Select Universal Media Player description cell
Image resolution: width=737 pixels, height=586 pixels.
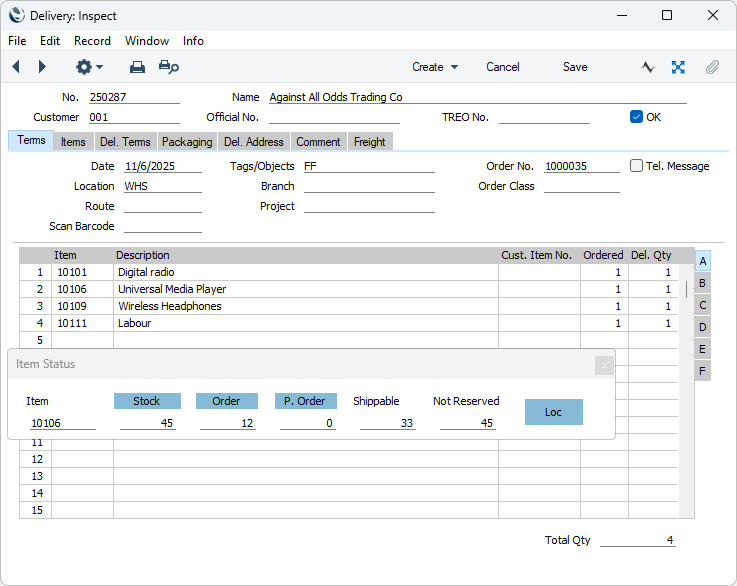click(x=306, y=289)
